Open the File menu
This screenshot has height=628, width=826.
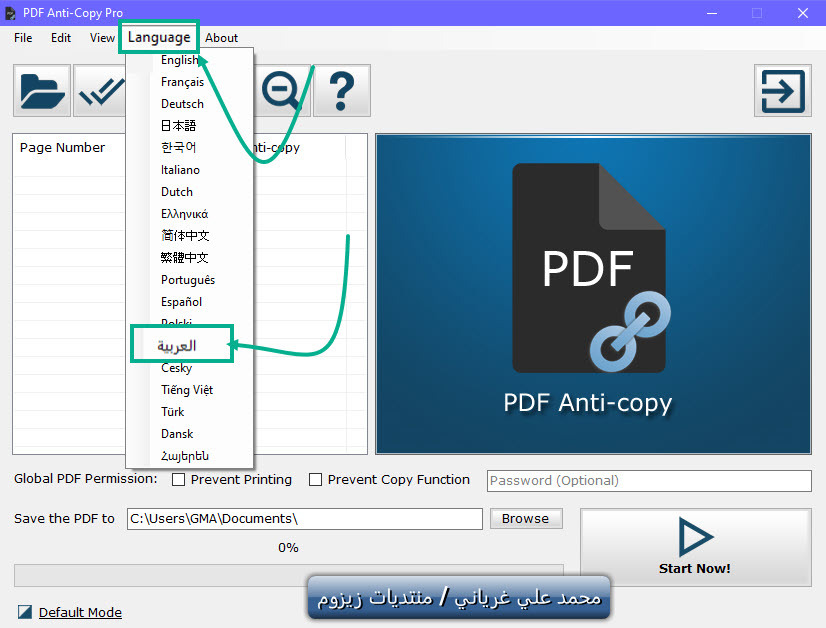[23, 38]
